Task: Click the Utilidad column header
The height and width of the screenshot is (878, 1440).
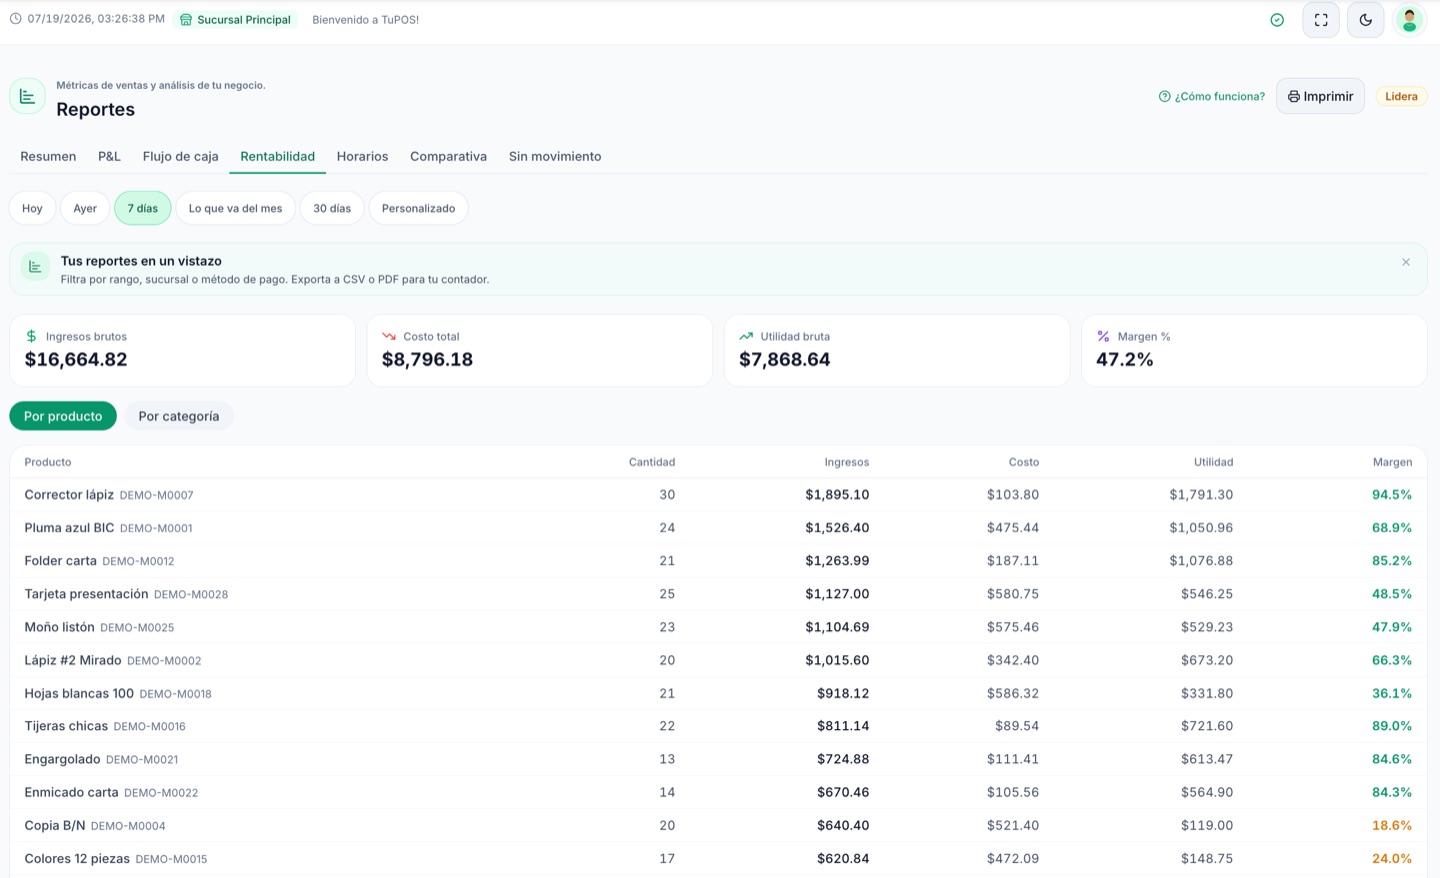Action: (1213, 462)
